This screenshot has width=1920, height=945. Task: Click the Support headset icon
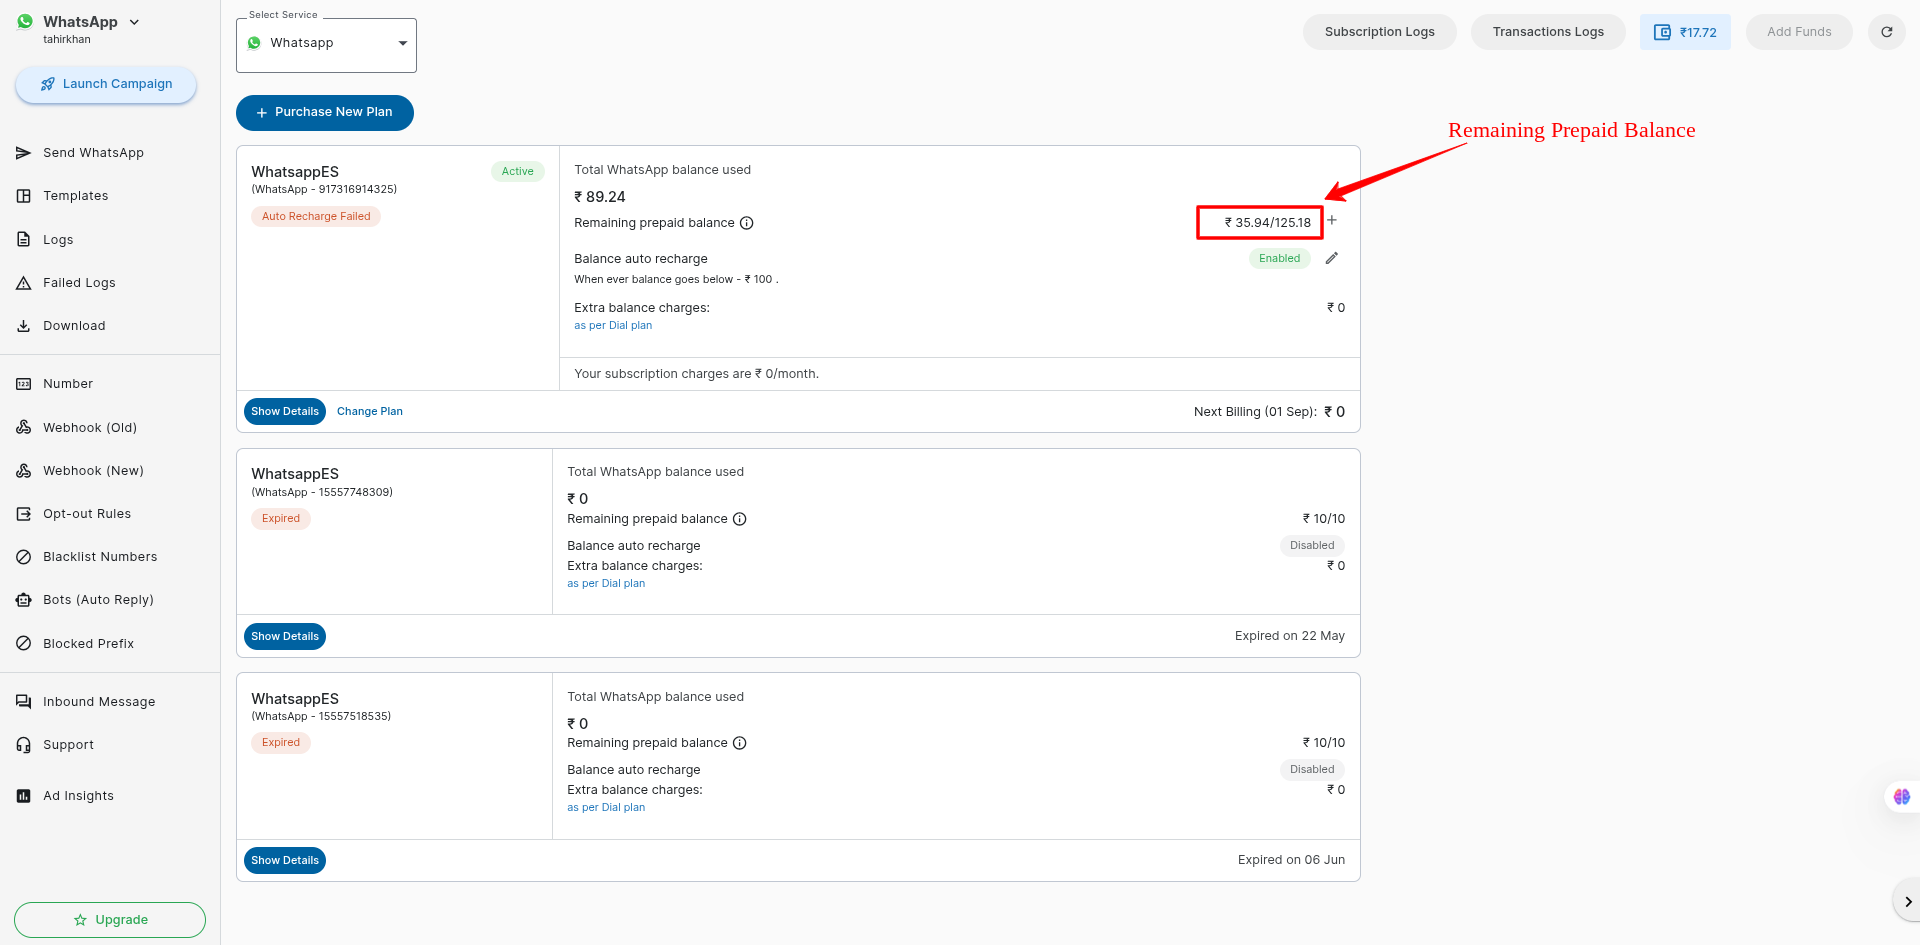pyautogui.click(x=23, y=745)
